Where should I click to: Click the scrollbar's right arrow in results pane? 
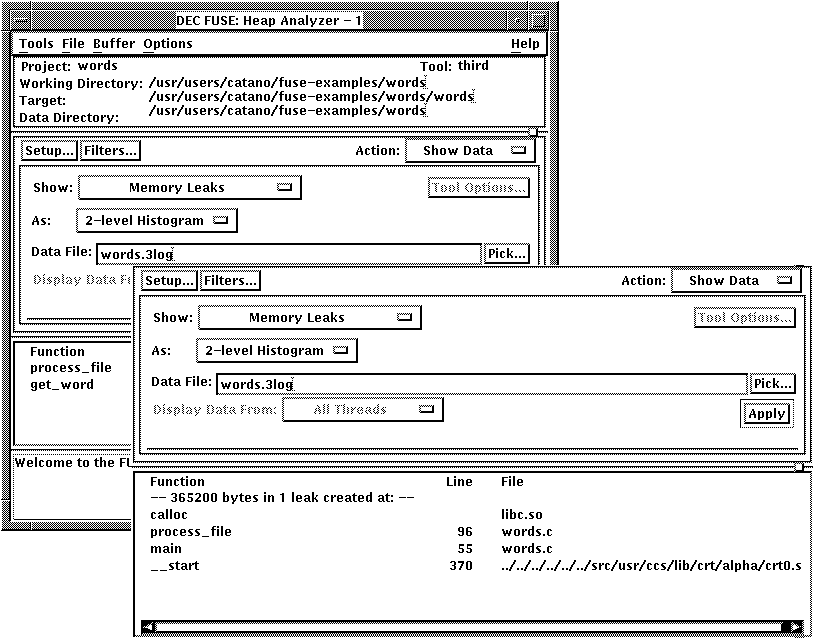[x=796, y=627]
